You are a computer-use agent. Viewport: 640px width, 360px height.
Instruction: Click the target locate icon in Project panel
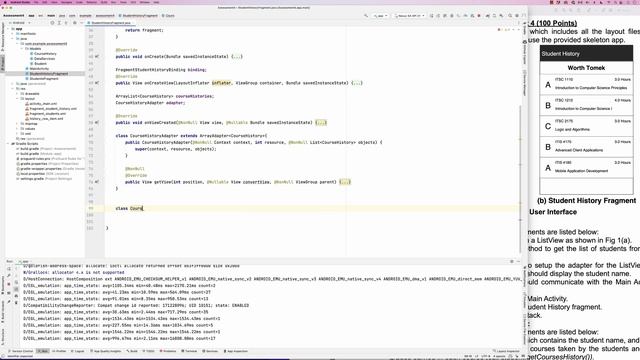pyautogui.click(x=52, y=23)
